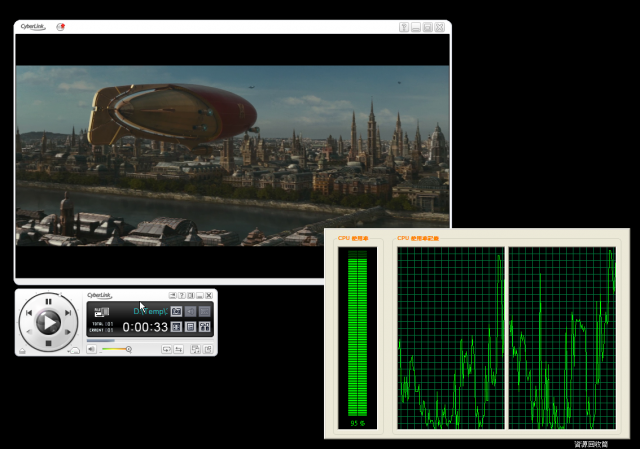Viewport: 640px width, 449px height.
Task: Open the Recycle Bin desktop label
Action: coord(591,444)
